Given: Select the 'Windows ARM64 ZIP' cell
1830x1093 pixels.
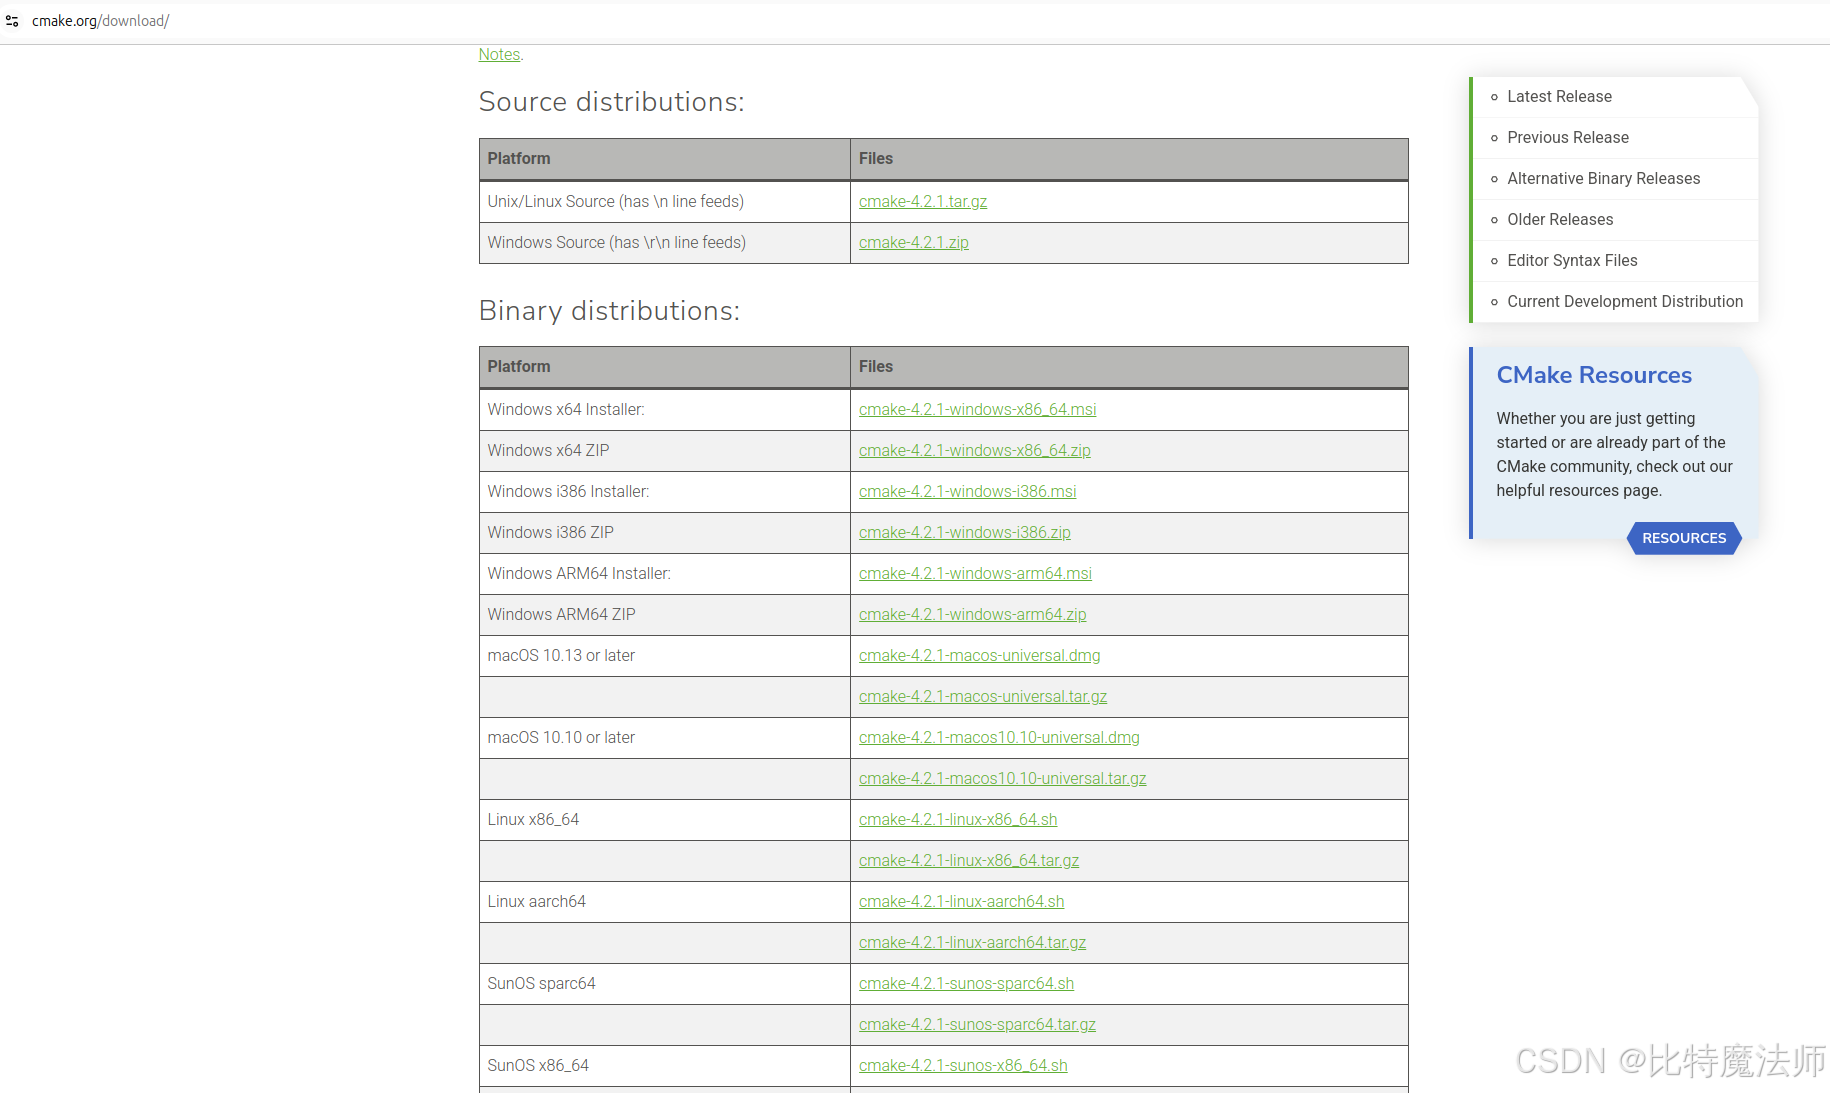Looking at the screenshot, I should [665, 615].
